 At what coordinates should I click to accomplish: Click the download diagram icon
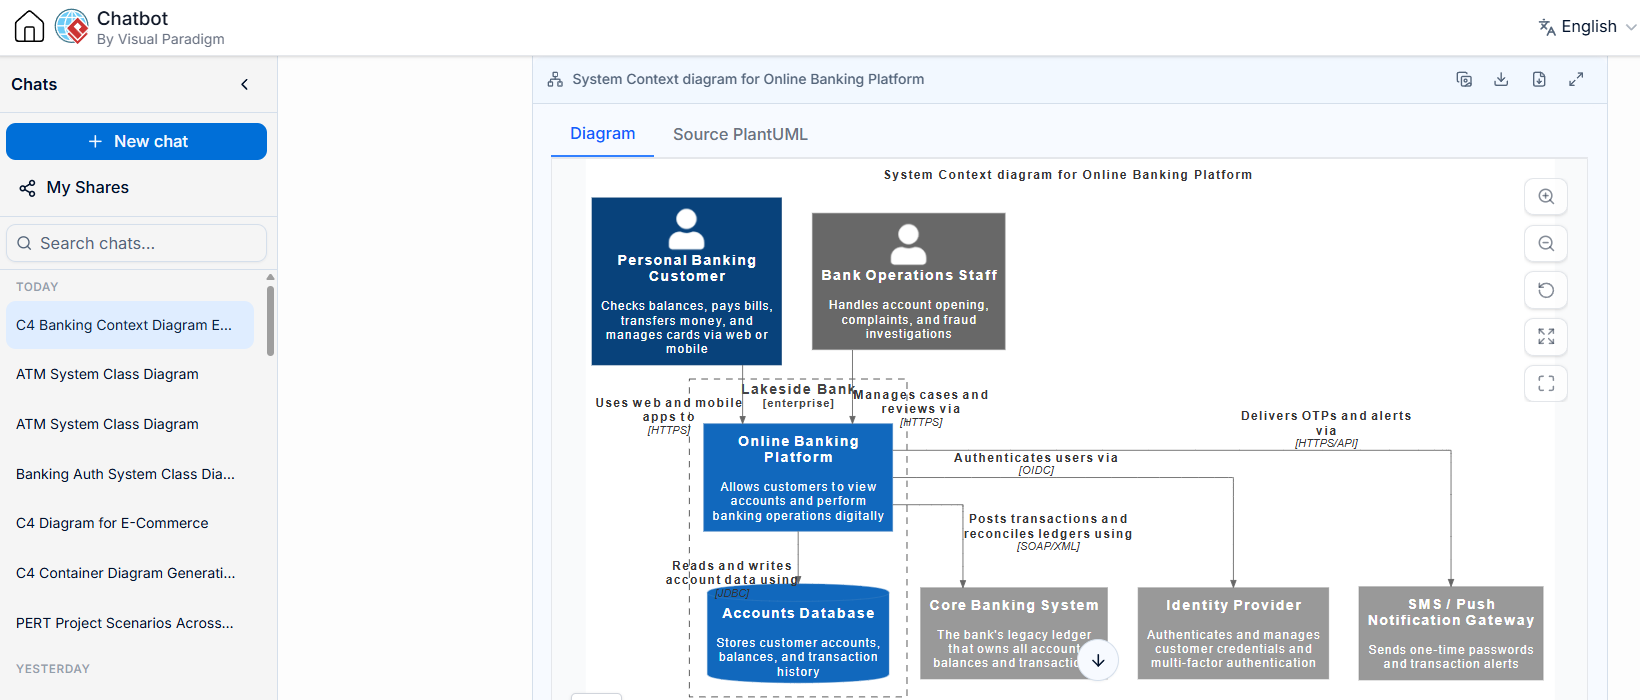[1501, 79]
